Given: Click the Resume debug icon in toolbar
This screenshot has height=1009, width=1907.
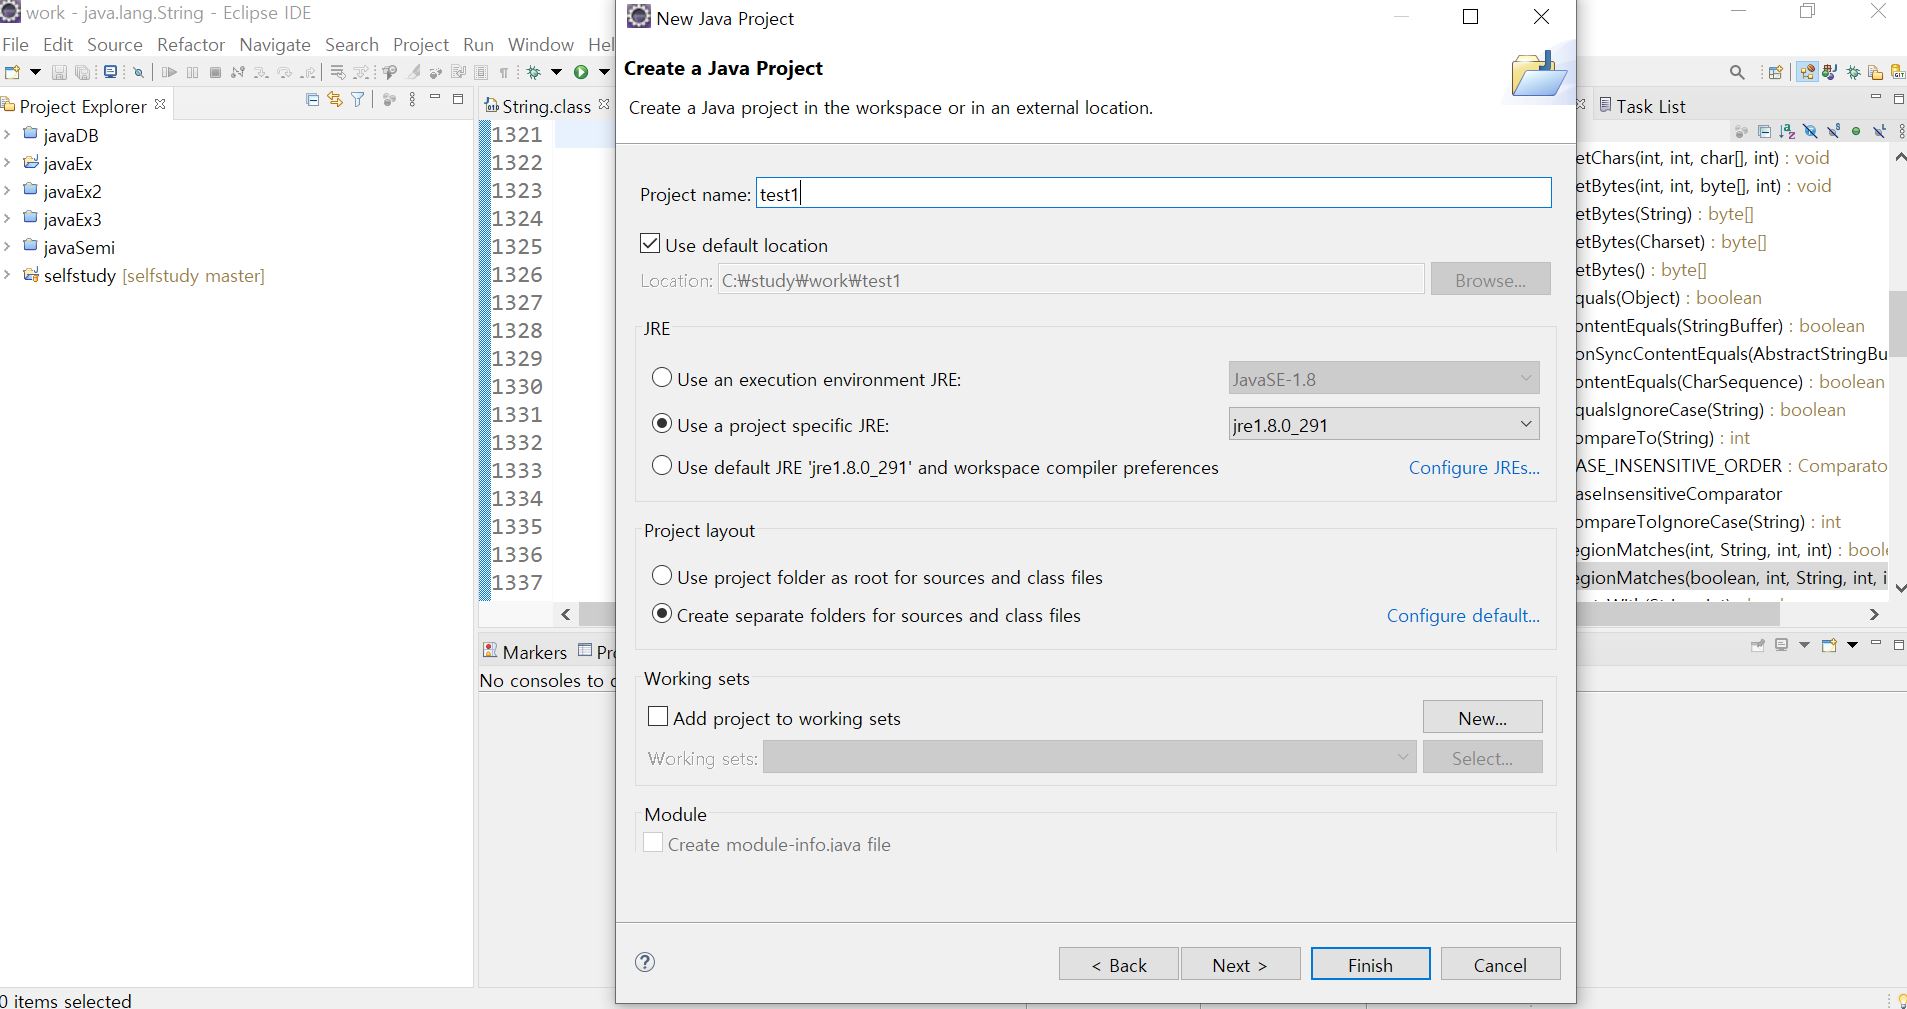Looking at the screenshot, I should [169, 72].
